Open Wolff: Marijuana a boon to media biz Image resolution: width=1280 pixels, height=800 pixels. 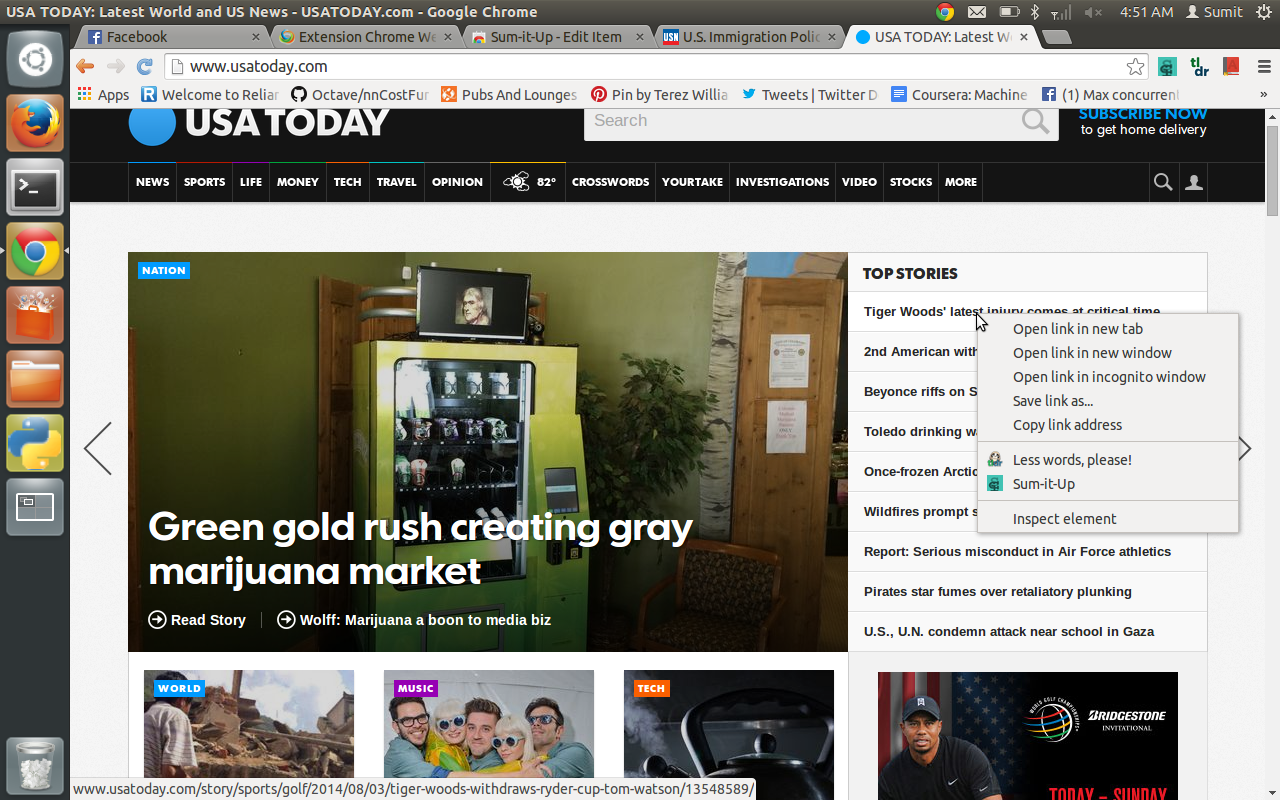click(414, 620)
